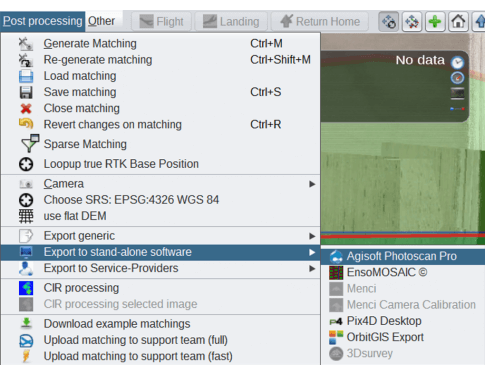Image resolution: width=485 pixels, height=375 pixels.
Task: Click the green plus toolbar icon
Action: 435,22
